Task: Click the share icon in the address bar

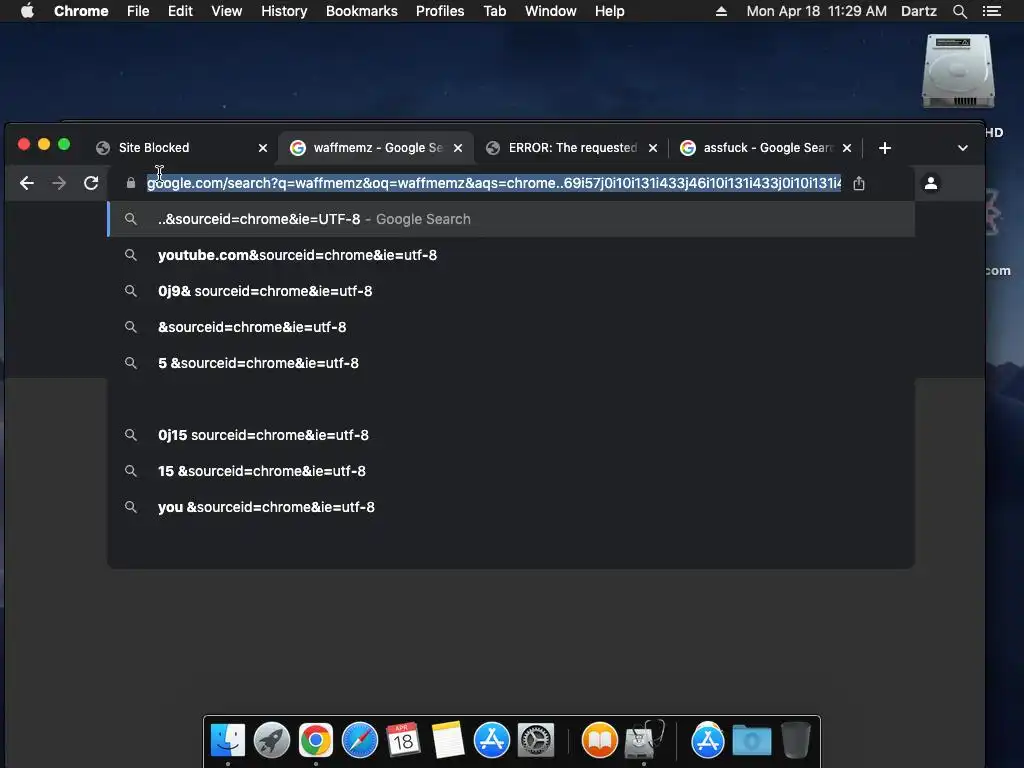Action: click(x=859, y=184)
